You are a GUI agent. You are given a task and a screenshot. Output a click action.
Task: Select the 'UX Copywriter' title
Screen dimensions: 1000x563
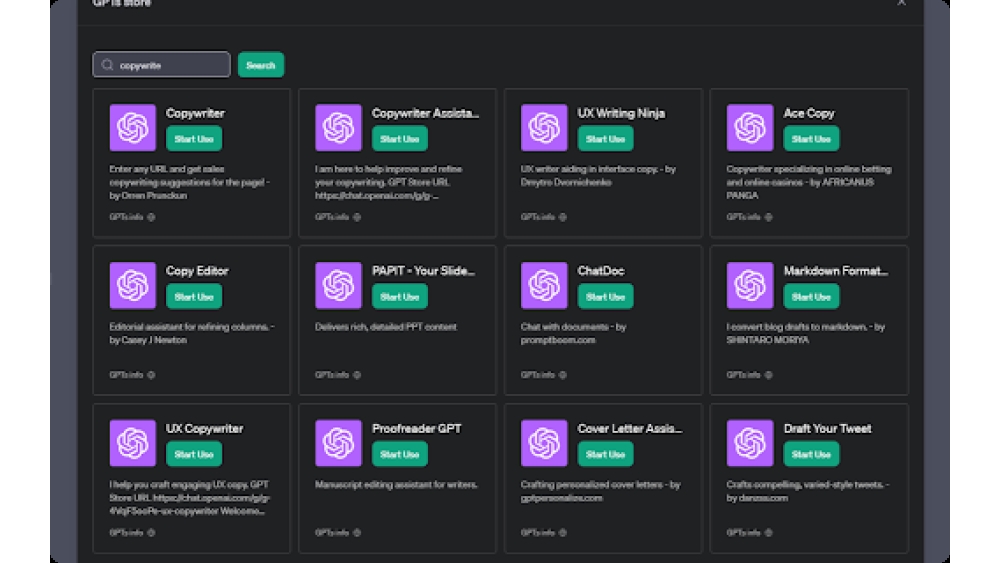(x=204, y=428)
